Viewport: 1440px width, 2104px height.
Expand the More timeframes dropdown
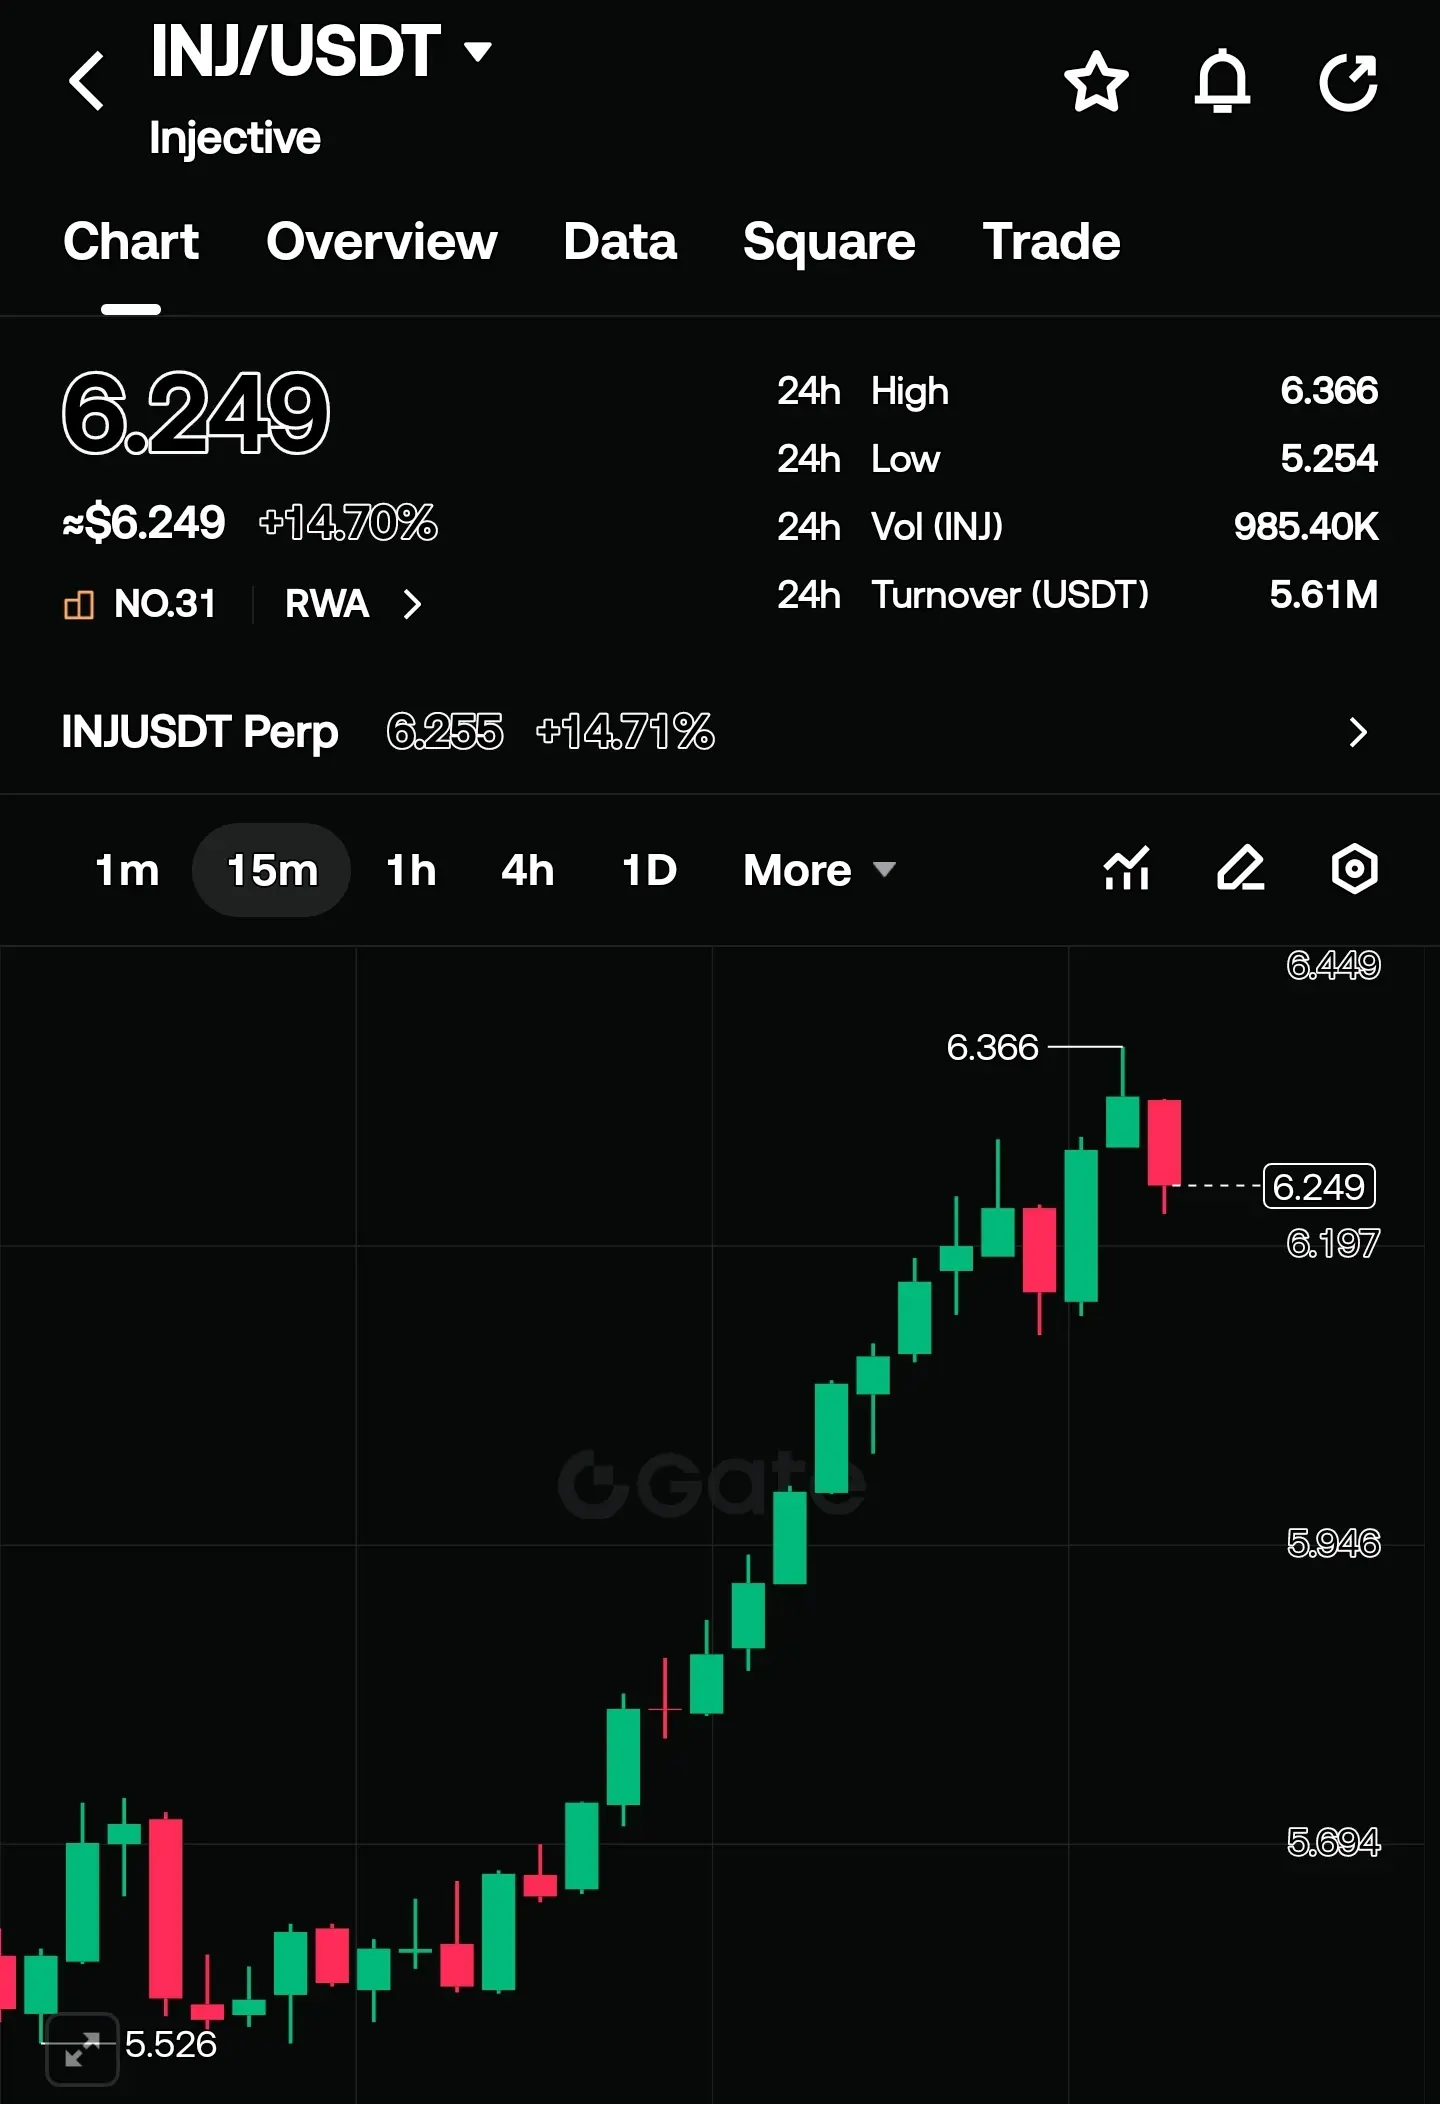(x=819, y=870)
